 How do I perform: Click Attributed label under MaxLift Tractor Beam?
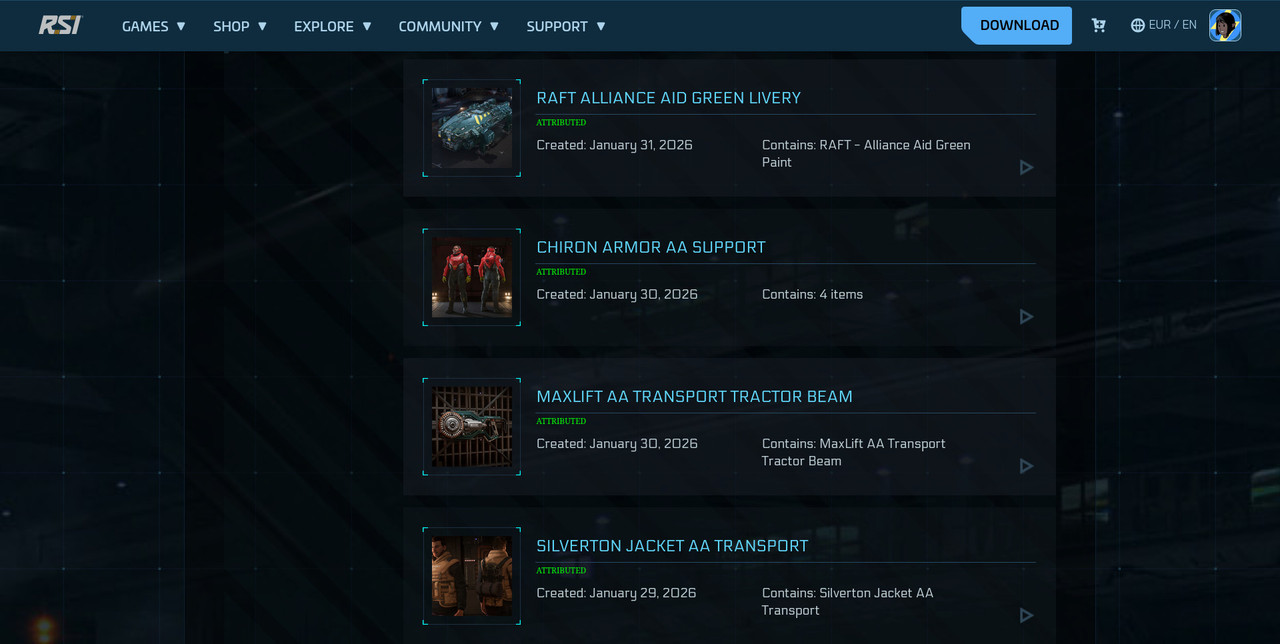[x=561, y=421]
